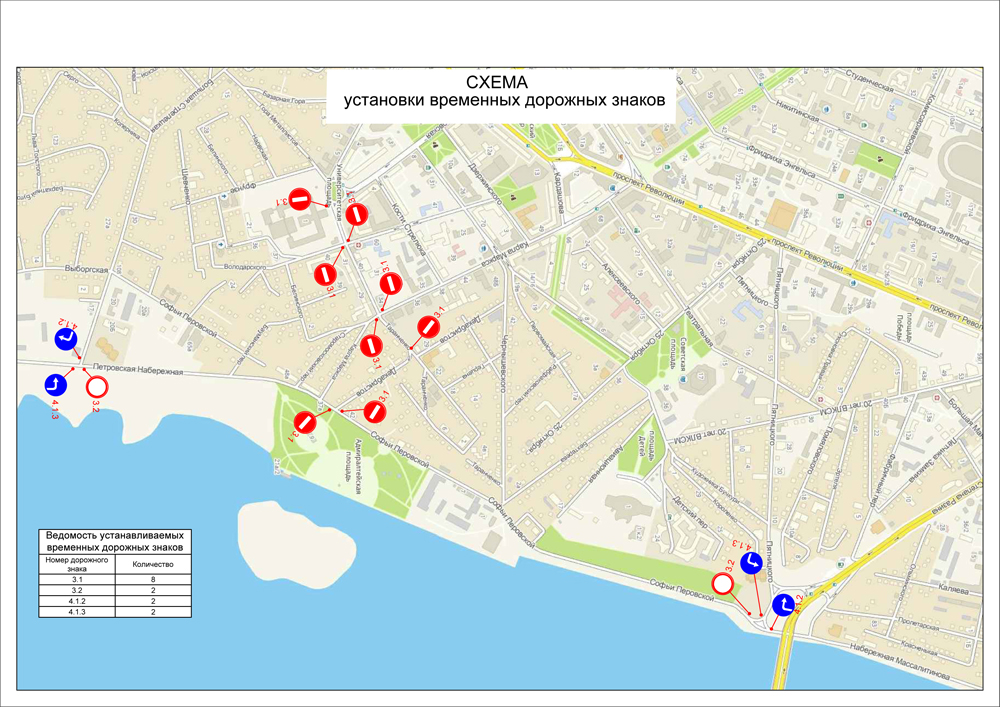Click the Каляева street label
Viewport: 1000px width, 707px height.
tap(950, 590)
